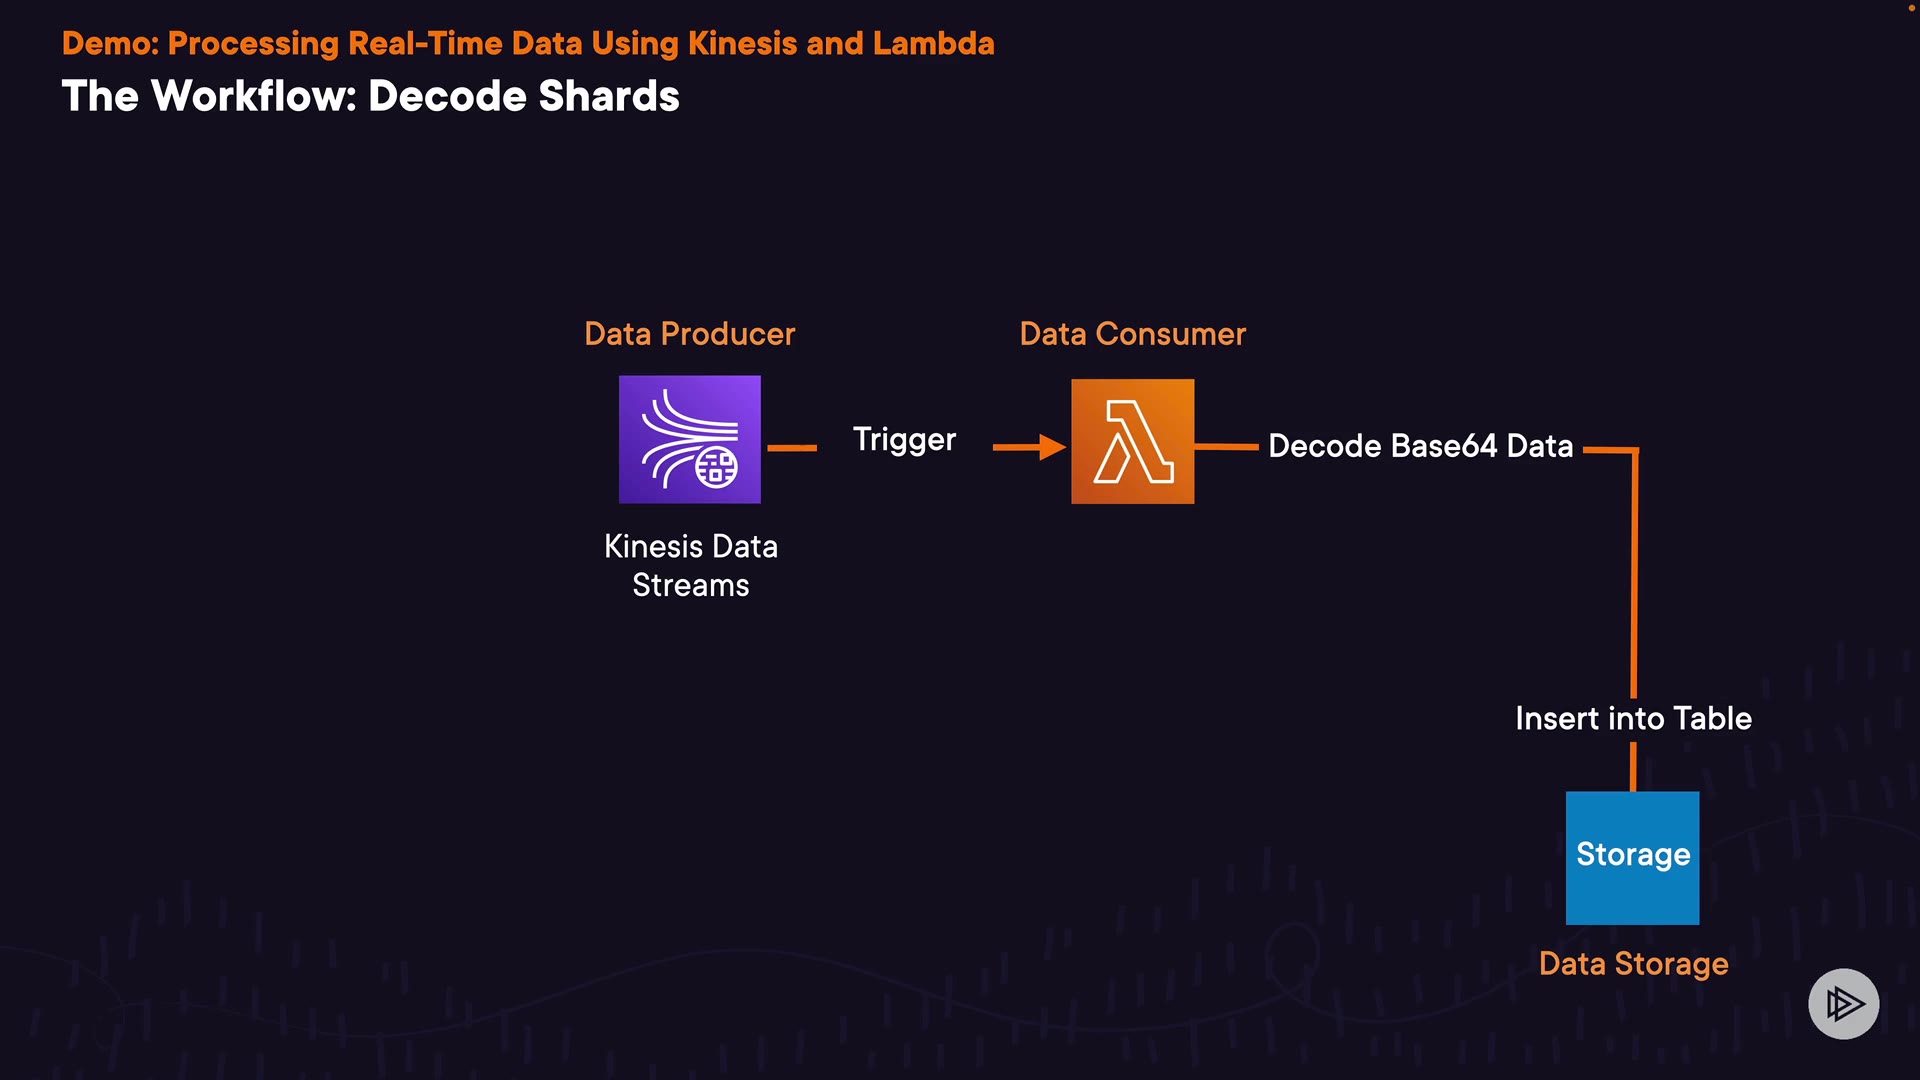Click the Kinesis Data Streams purple icon
The image size is (1920, 1080).
coord(689,439)
